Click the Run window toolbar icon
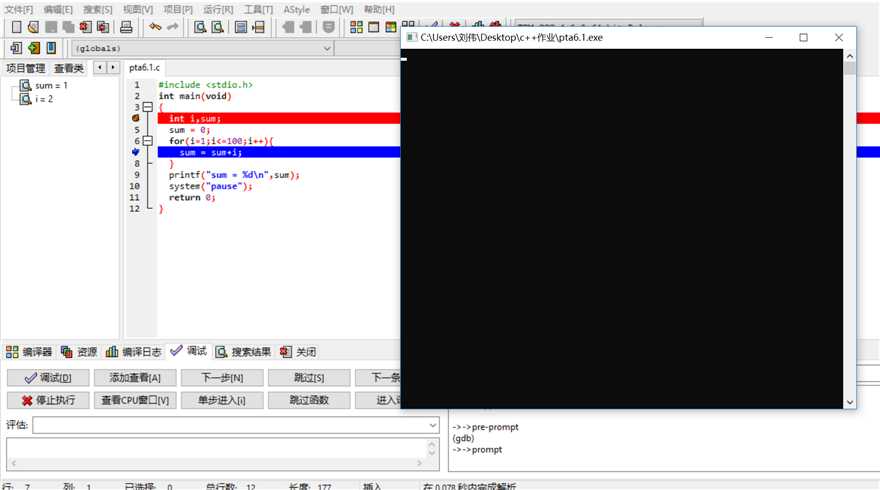The image size is (880, 490). tap(374, 27)
